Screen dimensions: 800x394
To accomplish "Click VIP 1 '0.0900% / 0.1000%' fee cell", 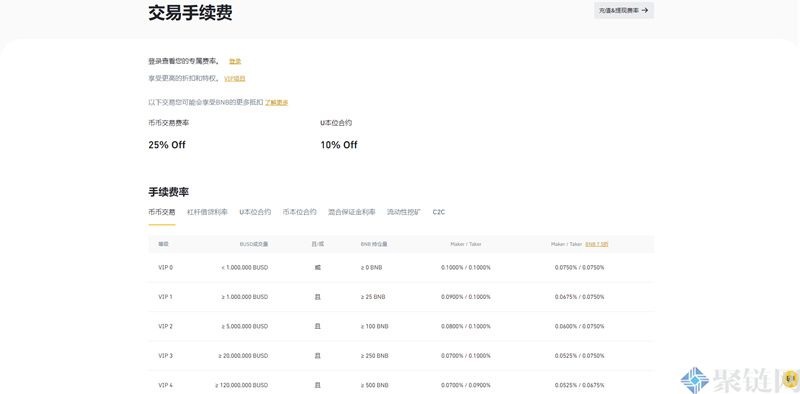I will click(466, 297).
